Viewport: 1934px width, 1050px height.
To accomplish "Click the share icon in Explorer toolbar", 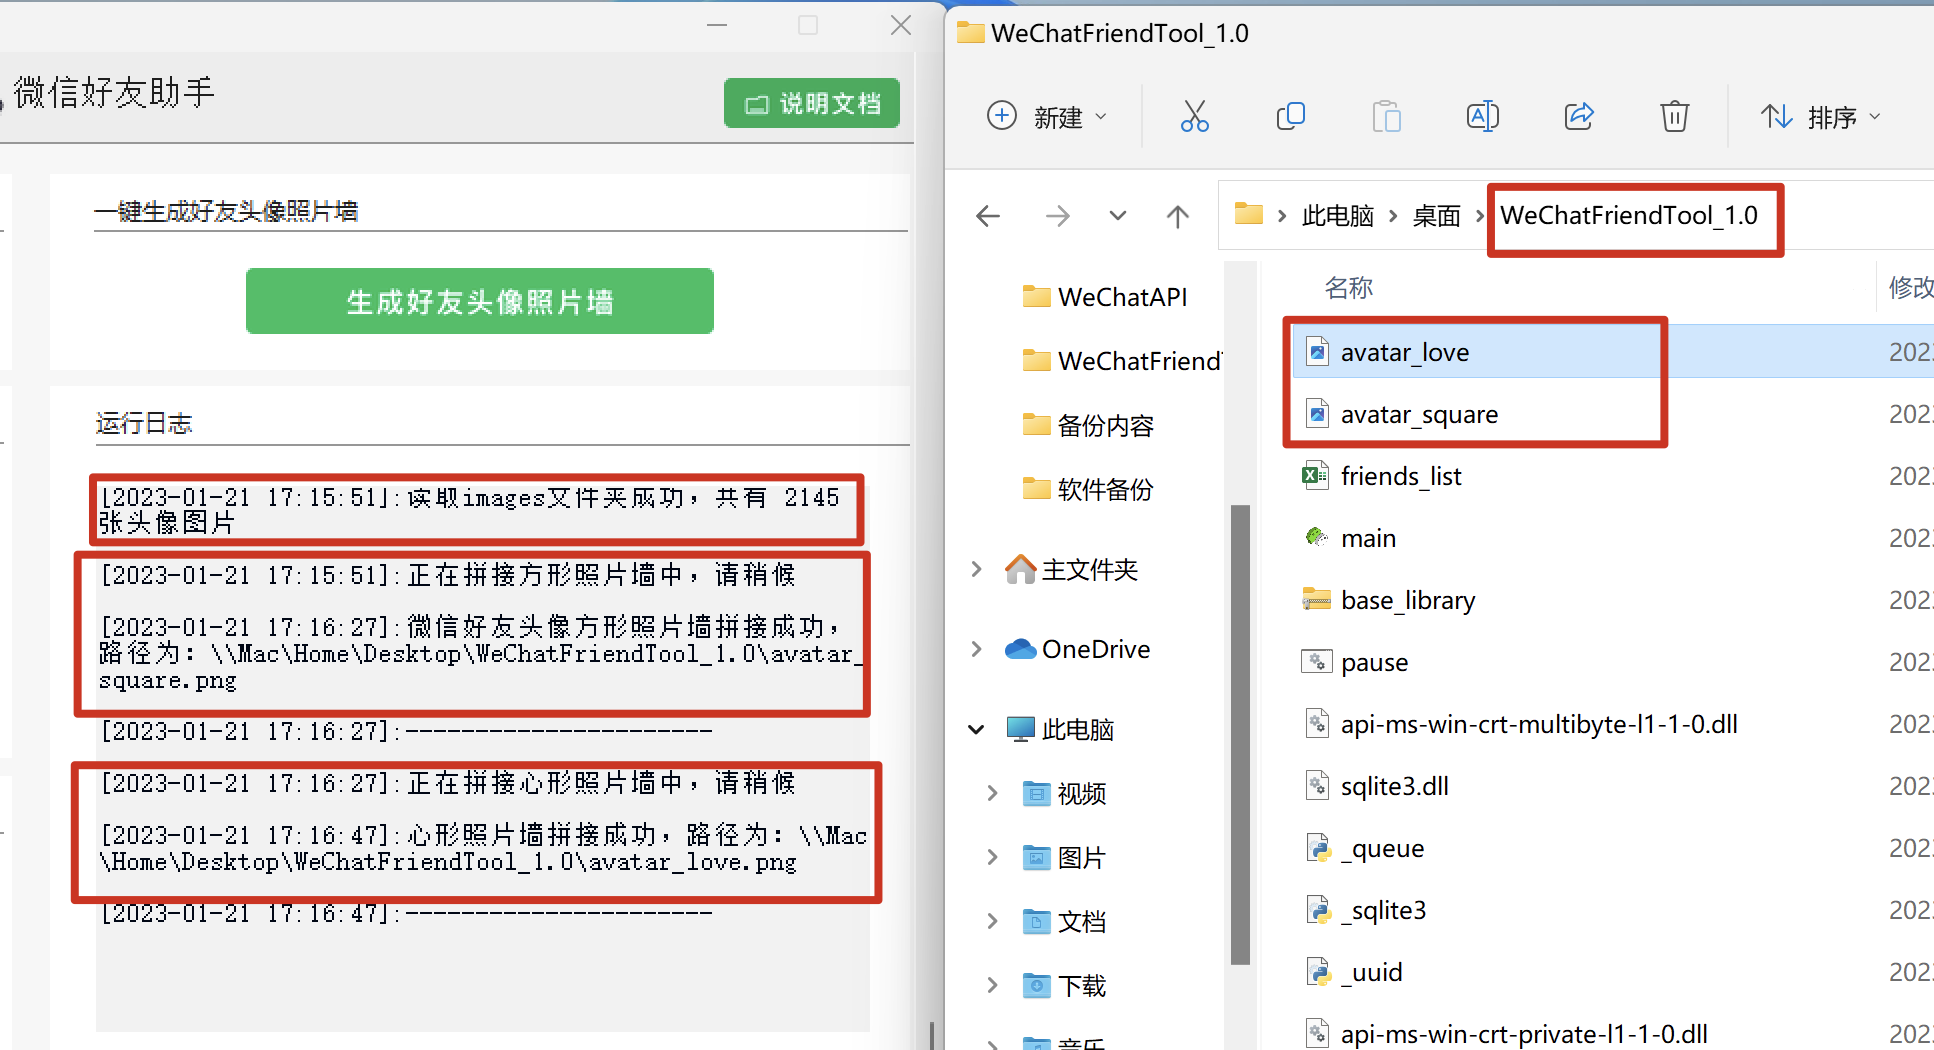I will pyautogui.click(x=1578, y=116).
